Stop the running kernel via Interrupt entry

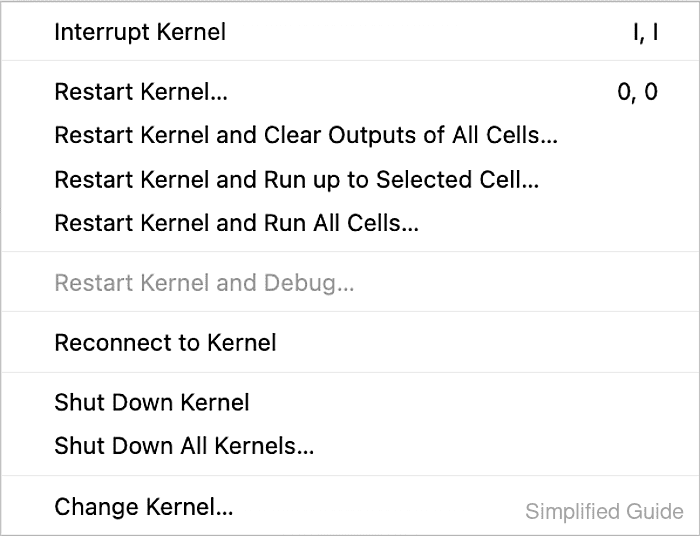(x=350, y=32)
